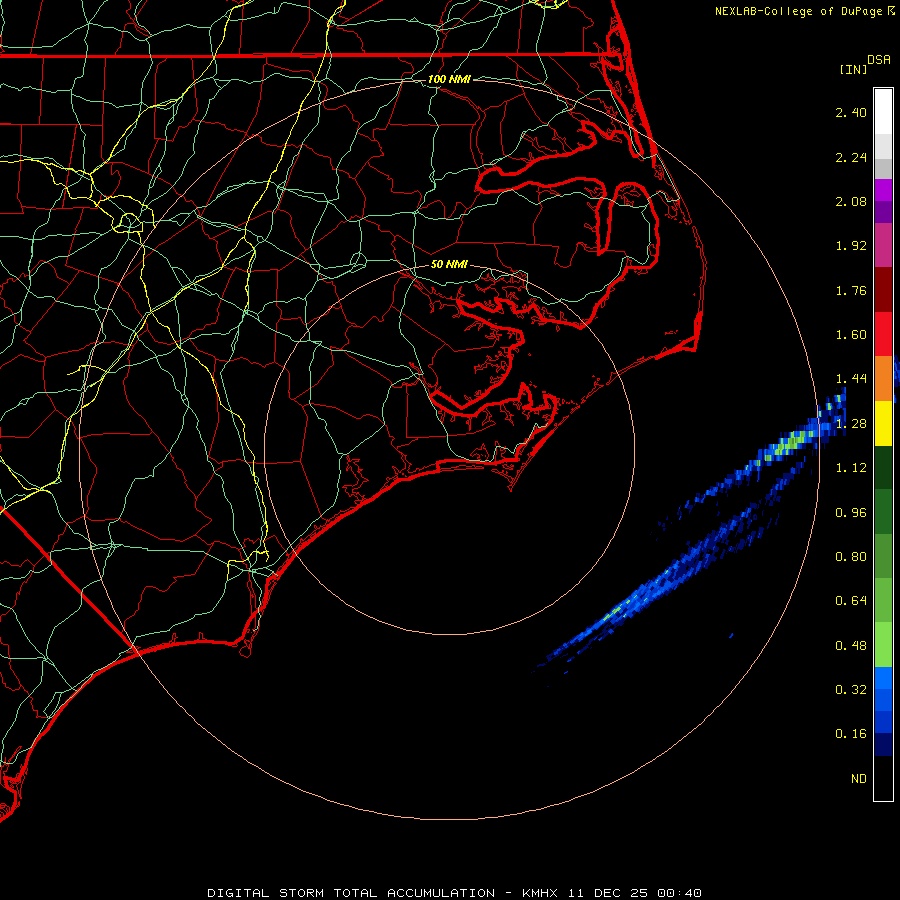Screen dimensions: 900x900
Task: Pick the dark green legend swatch near 1.12
Action: [883, 467]
